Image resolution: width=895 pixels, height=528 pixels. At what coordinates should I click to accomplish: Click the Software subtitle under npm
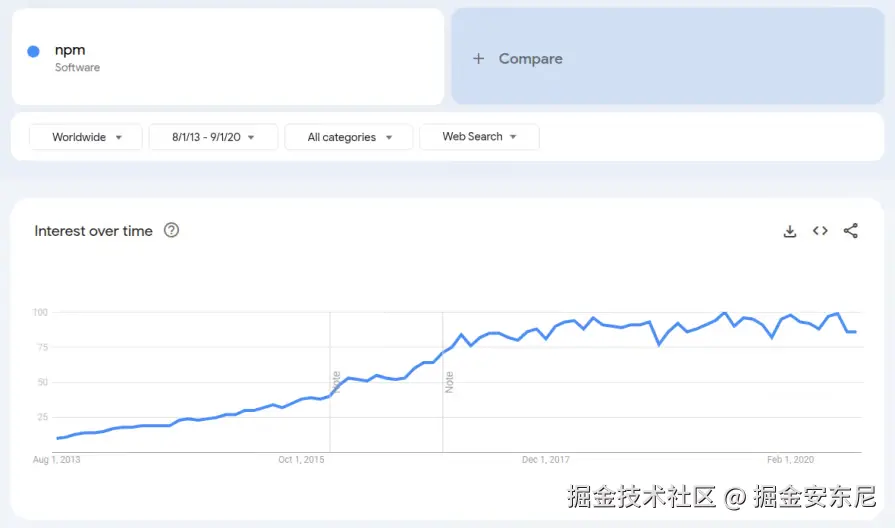tap(77, 67)
